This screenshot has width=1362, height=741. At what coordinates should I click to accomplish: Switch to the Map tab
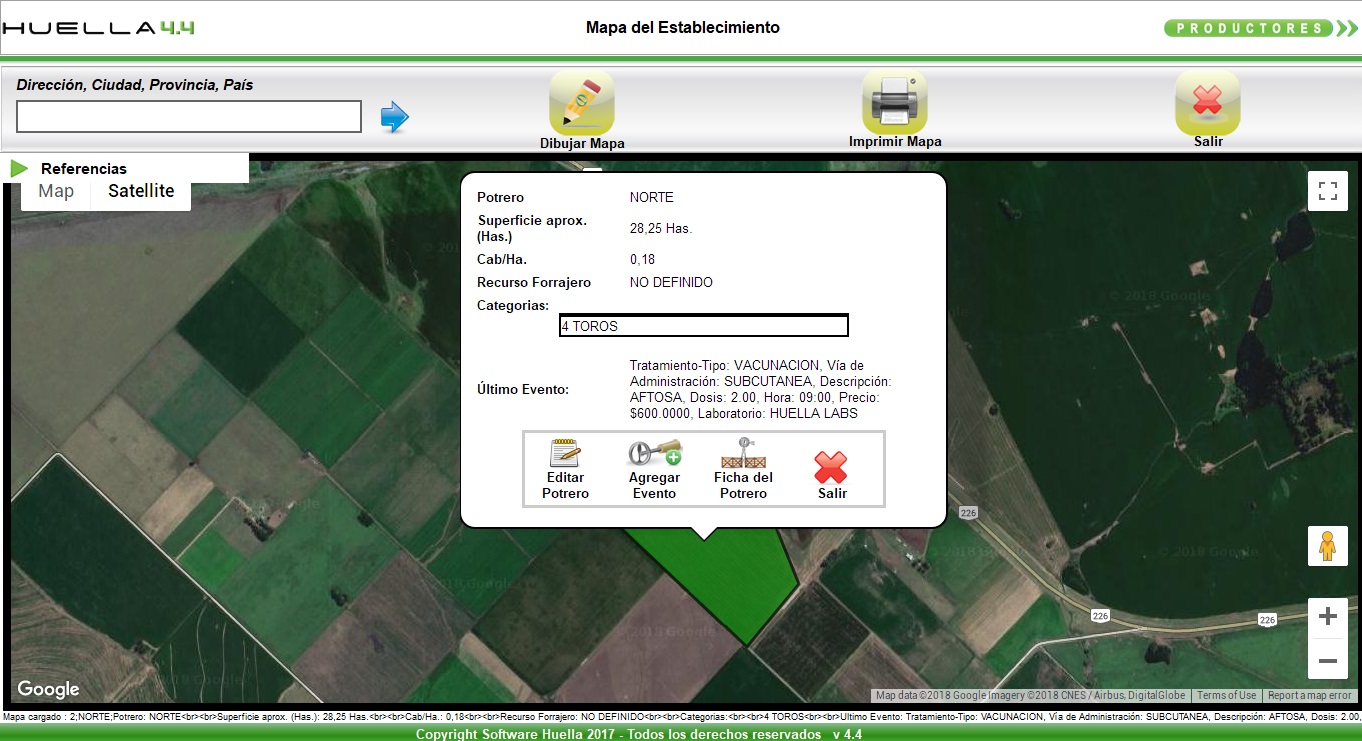coord(55,190)
